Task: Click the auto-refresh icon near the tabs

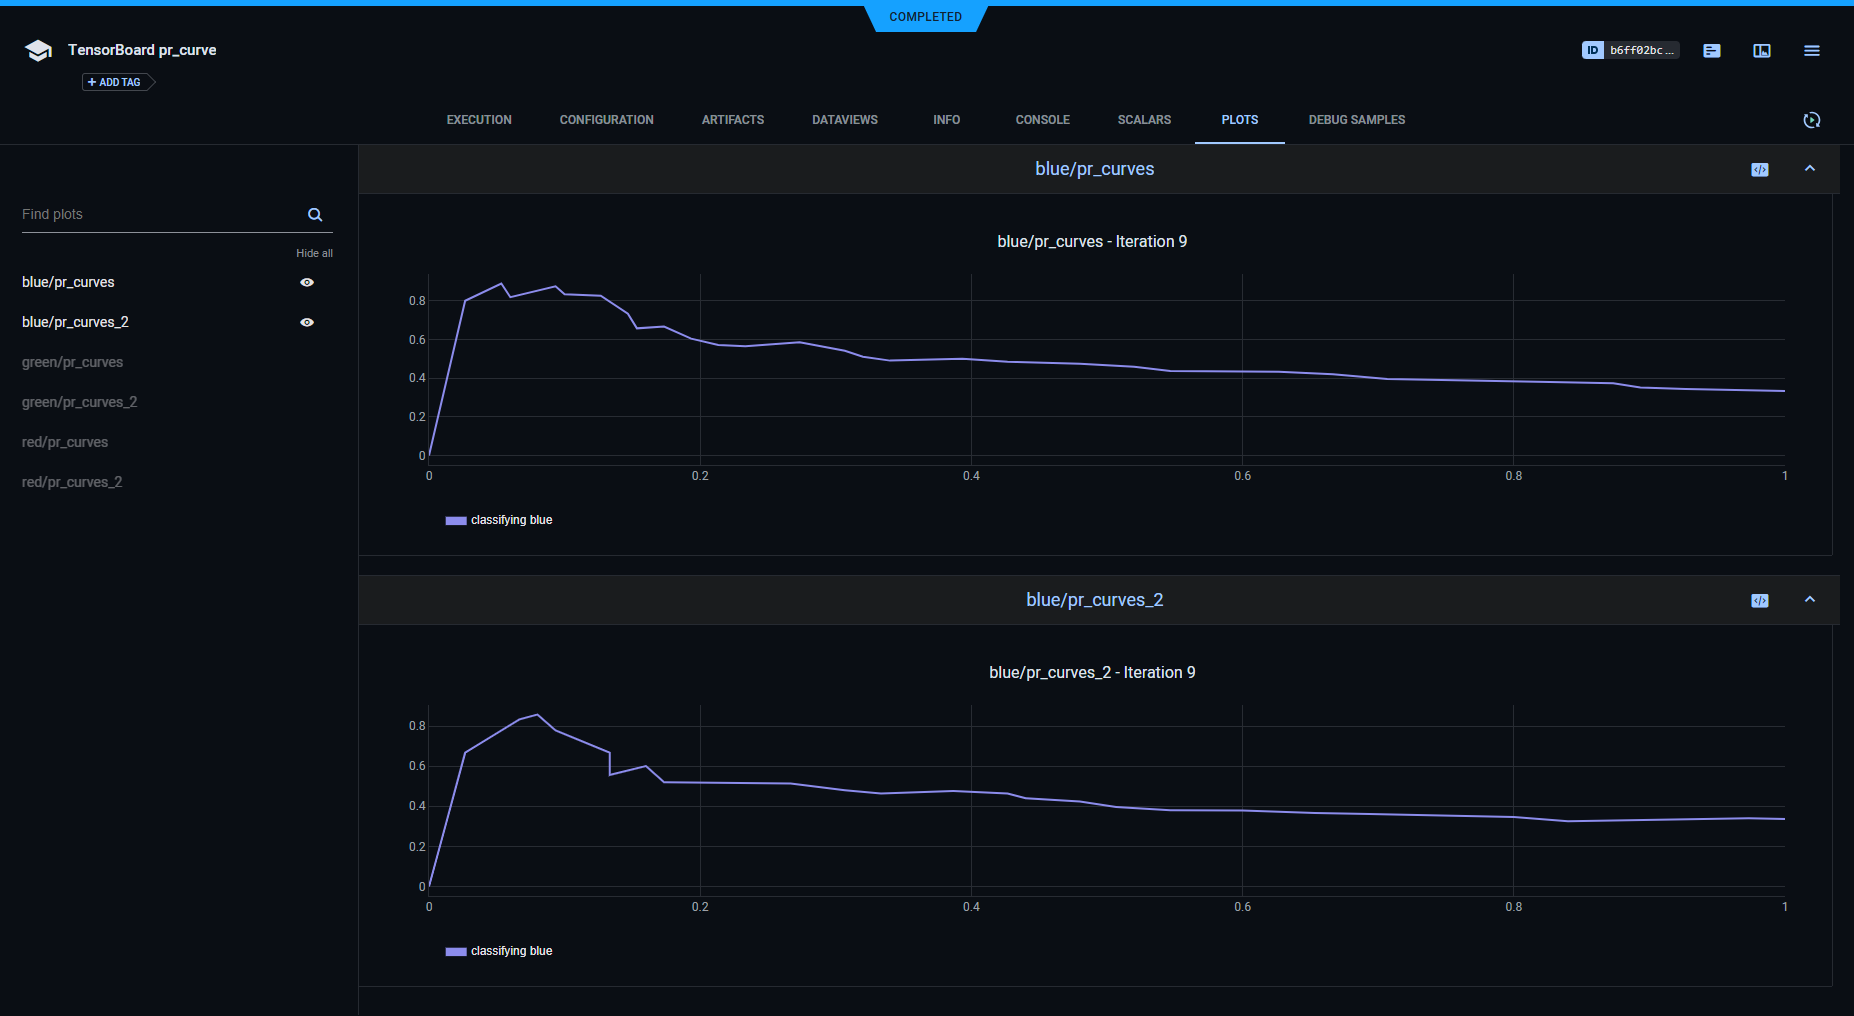Action: 1811,120
